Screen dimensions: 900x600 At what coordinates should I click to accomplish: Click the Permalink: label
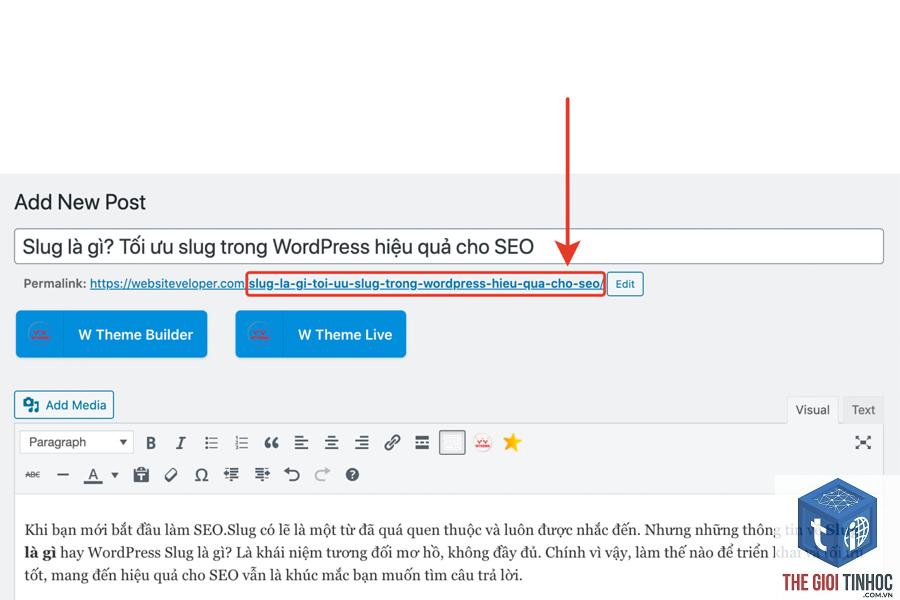click(x=55, y=283)
